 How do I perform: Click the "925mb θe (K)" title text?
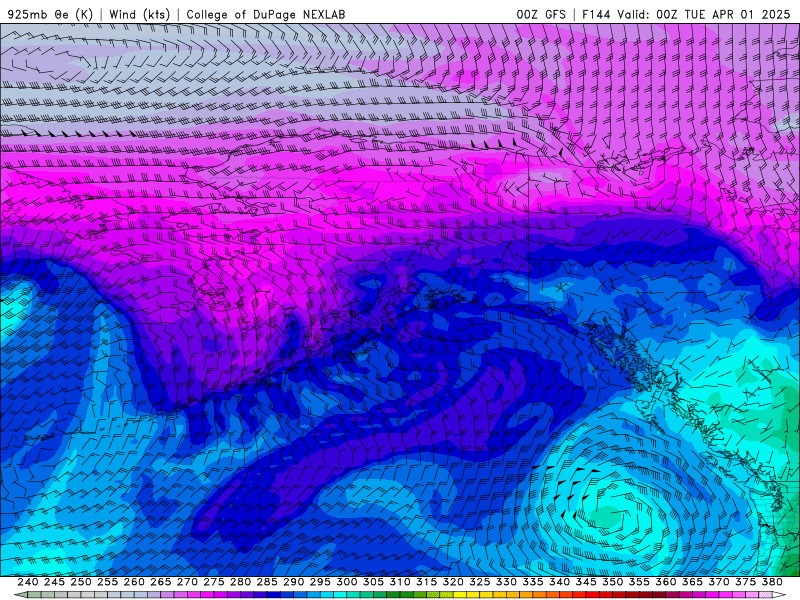50,14
